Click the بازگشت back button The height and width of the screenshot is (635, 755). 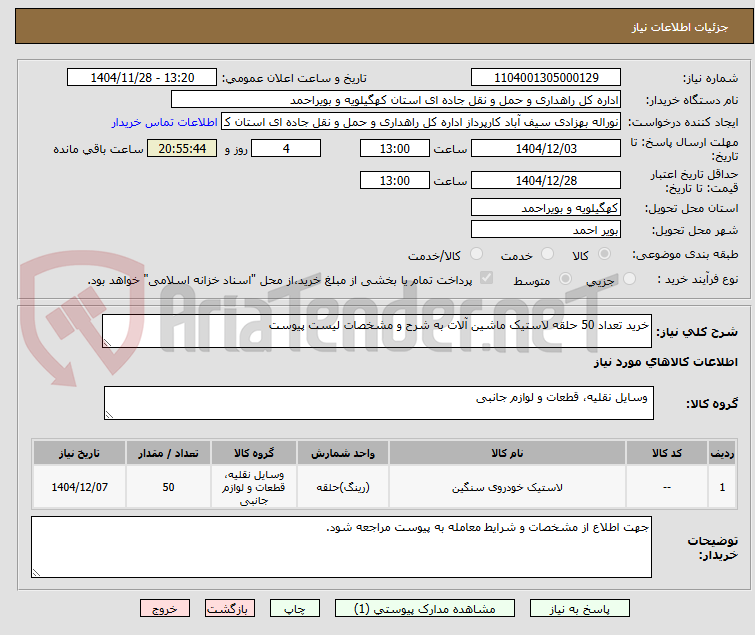(x=229, y=609)
